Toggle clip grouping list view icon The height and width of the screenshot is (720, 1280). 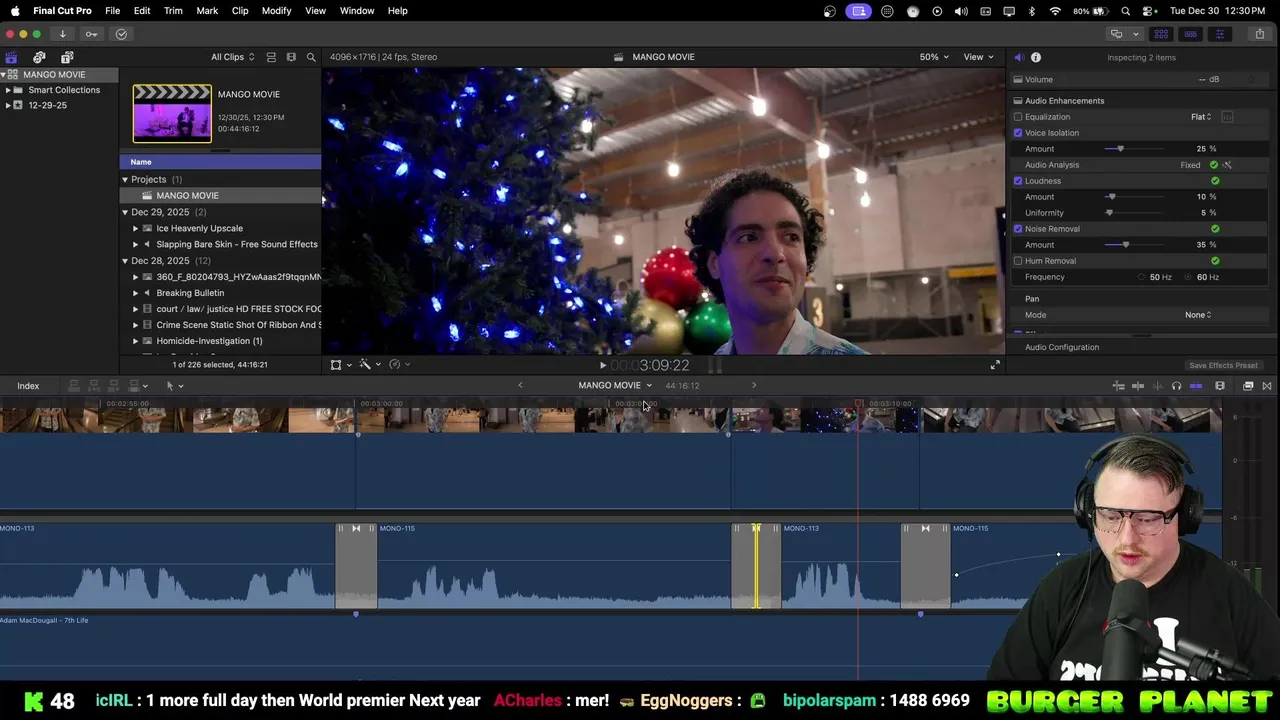(x=271, y=57)
